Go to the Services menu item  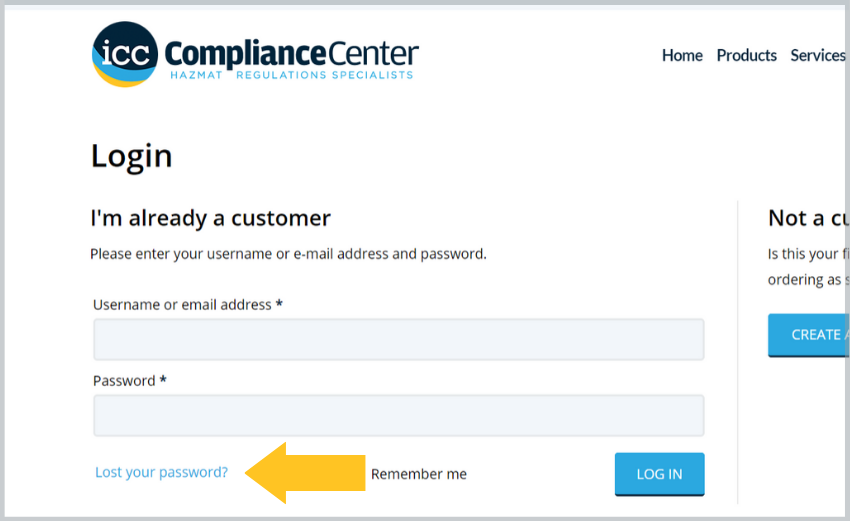(x=817, y=55)
